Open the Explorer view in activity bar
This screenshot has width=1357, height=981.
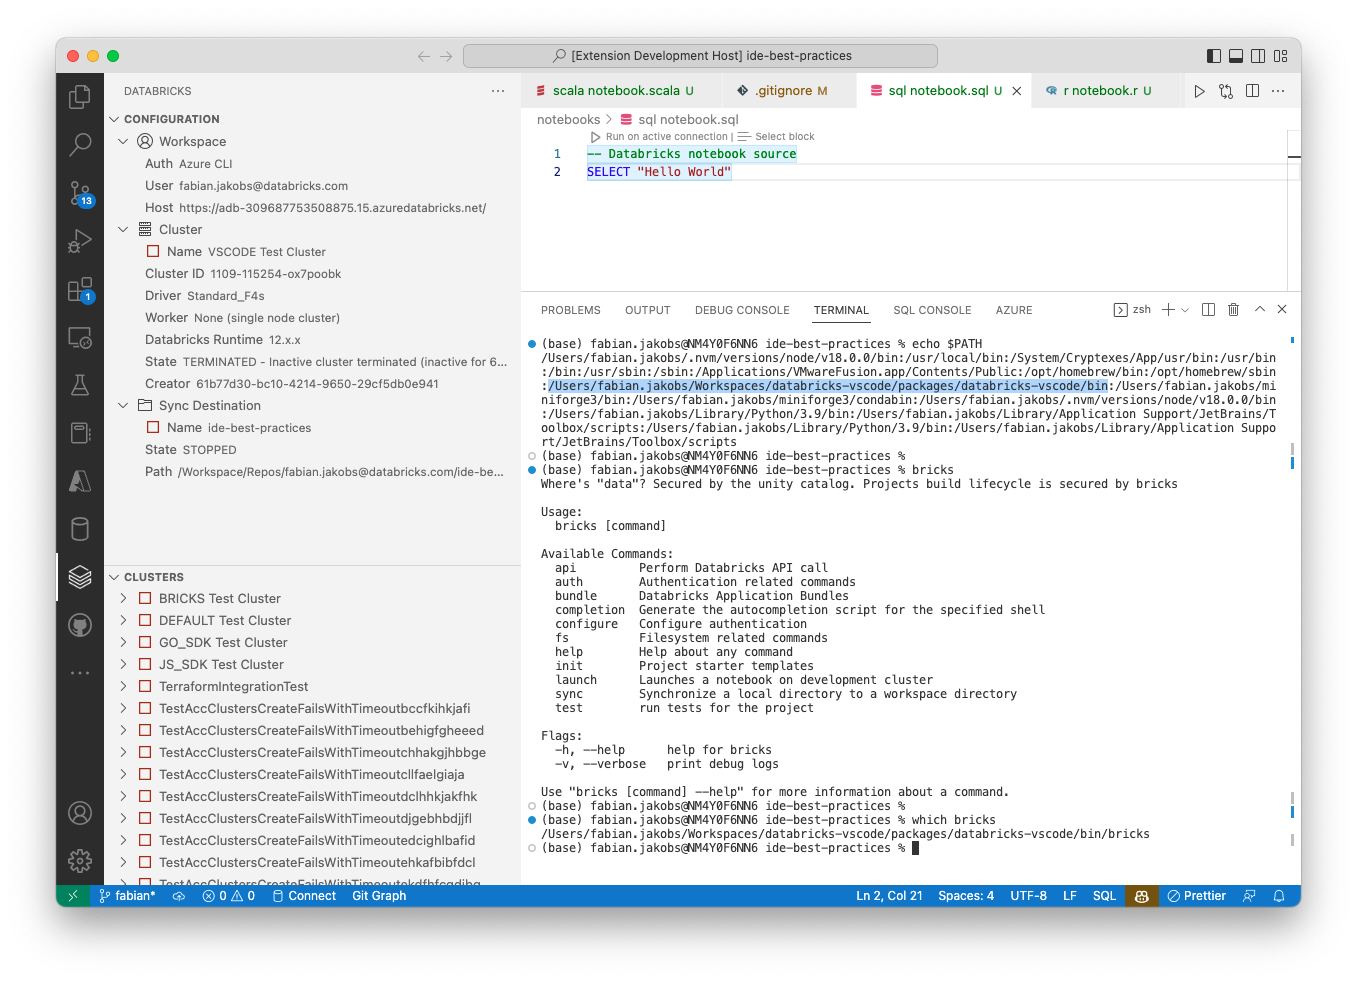point(80,96)
